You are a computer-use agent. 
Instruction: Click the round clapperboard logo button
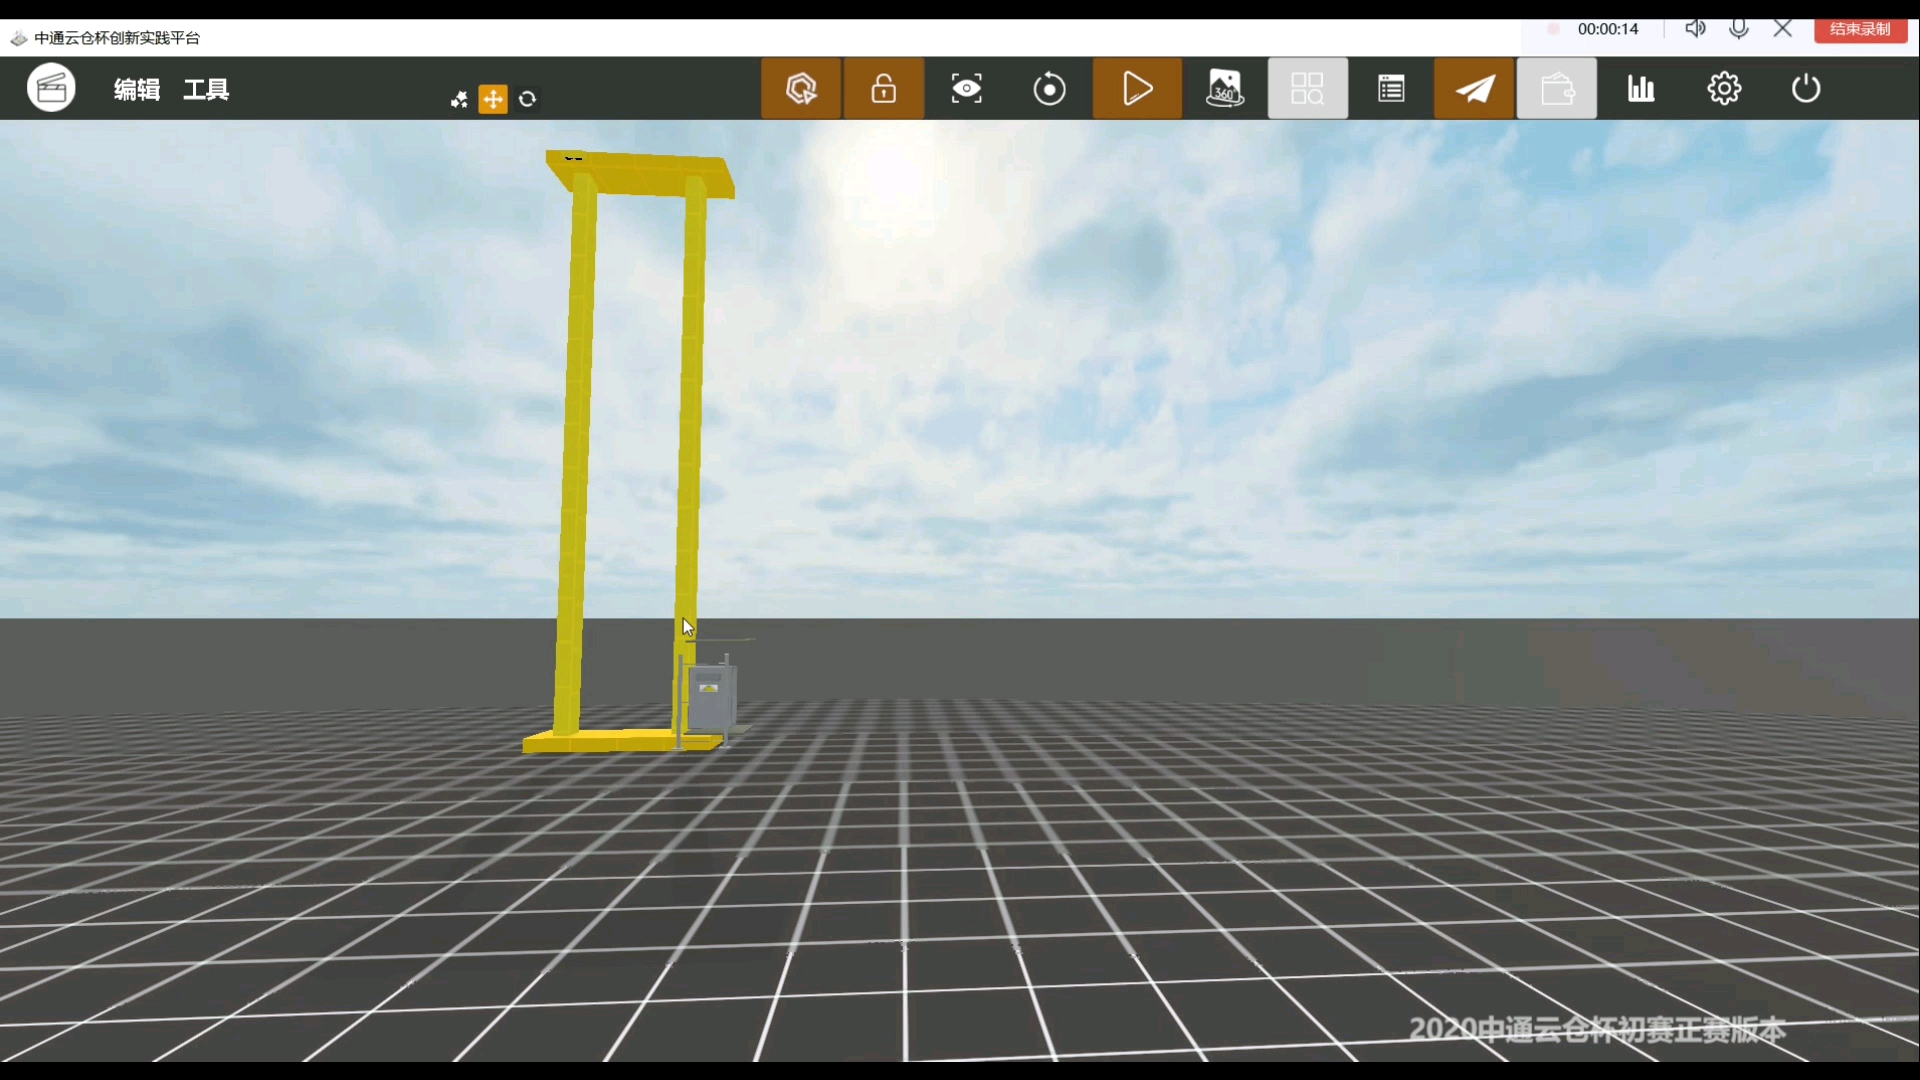click(x=51, y=88)
